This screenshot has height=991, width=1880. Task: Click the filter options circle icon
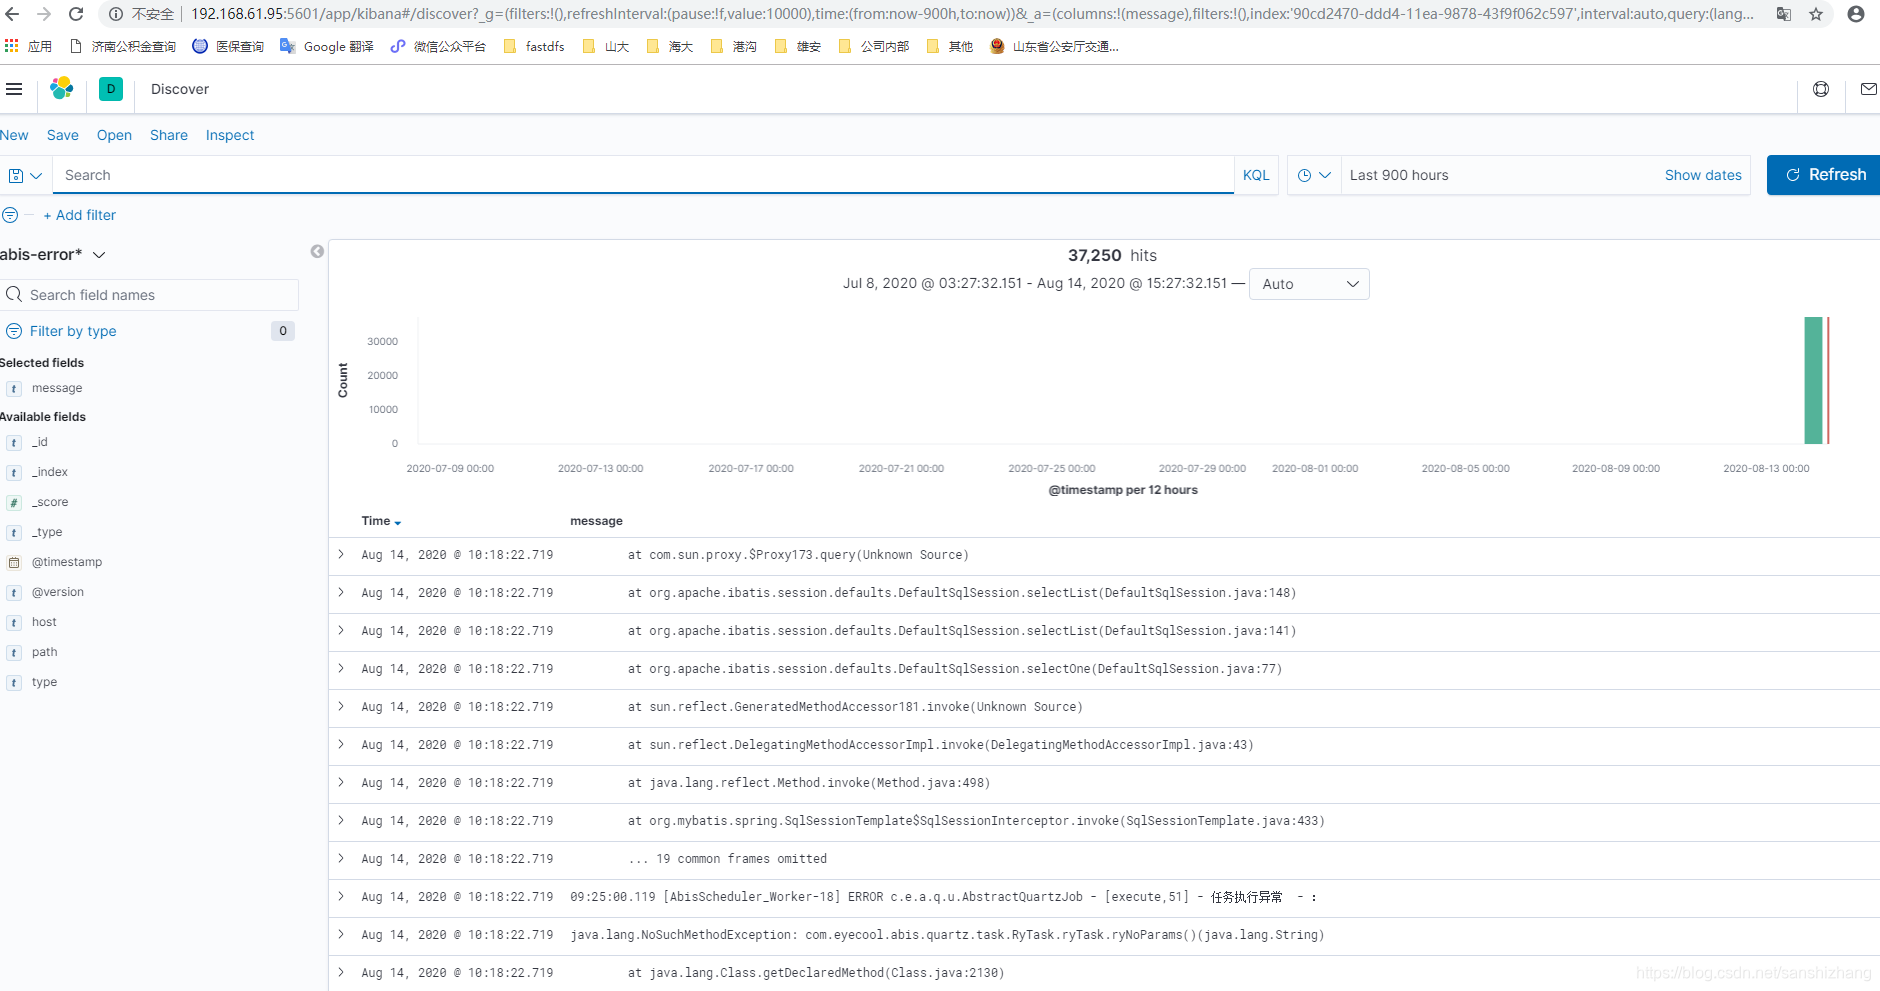pos(10,215)
